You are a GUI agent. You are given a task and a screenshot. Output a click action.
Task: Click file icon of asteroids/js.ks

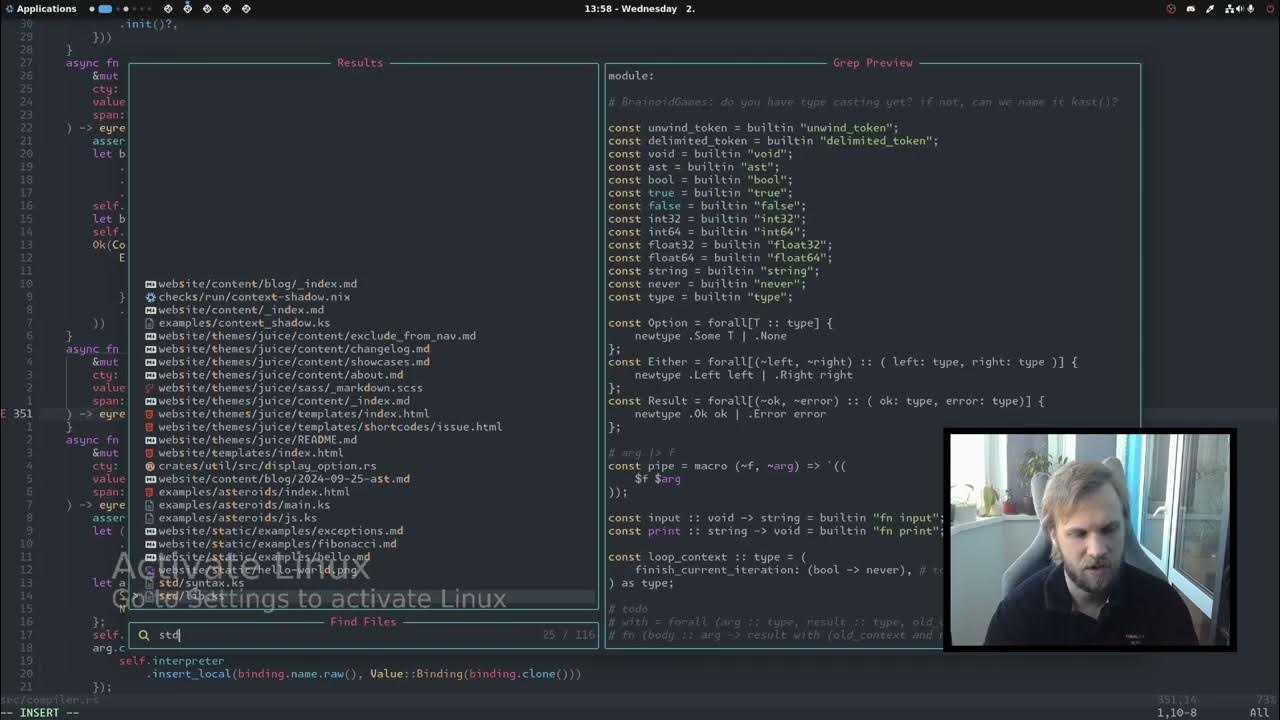150,518
